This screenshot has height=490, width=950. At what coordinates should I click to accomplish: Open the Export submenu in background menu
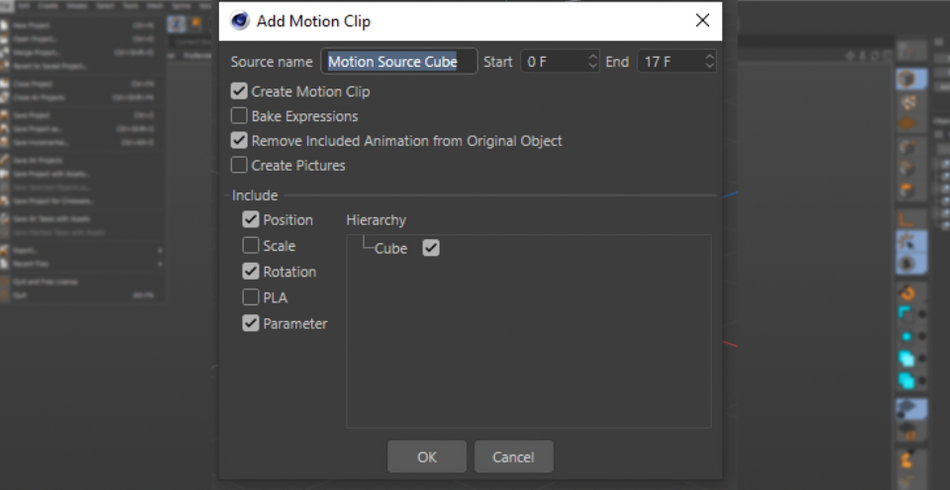click(x=82, y=250)
